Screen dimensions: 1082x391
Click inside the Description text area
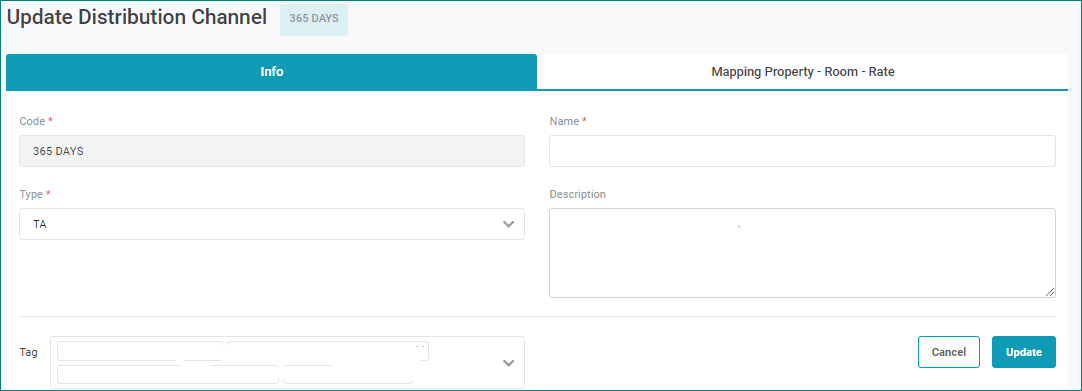(802, 253)
